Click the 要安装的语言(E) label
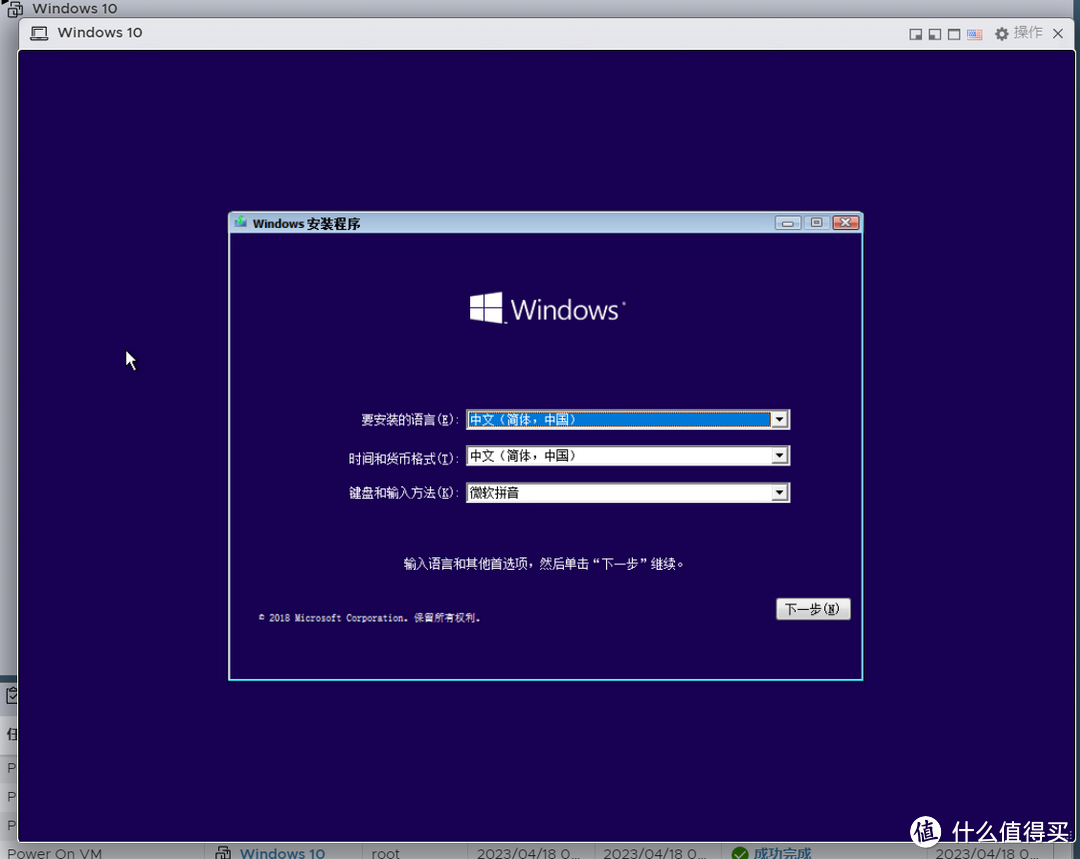 pyautogui.click(x=409, y=420)
